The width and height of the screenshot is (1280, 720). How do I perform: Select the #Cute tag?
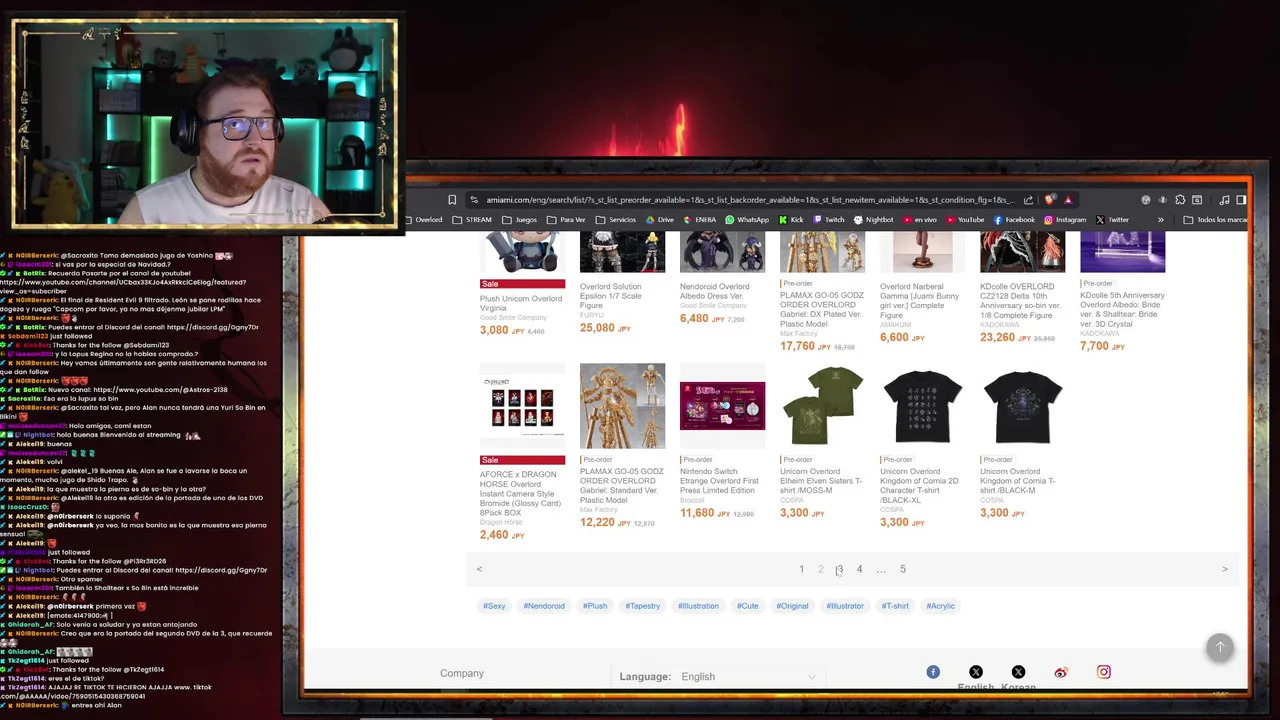tap(748, 606)
